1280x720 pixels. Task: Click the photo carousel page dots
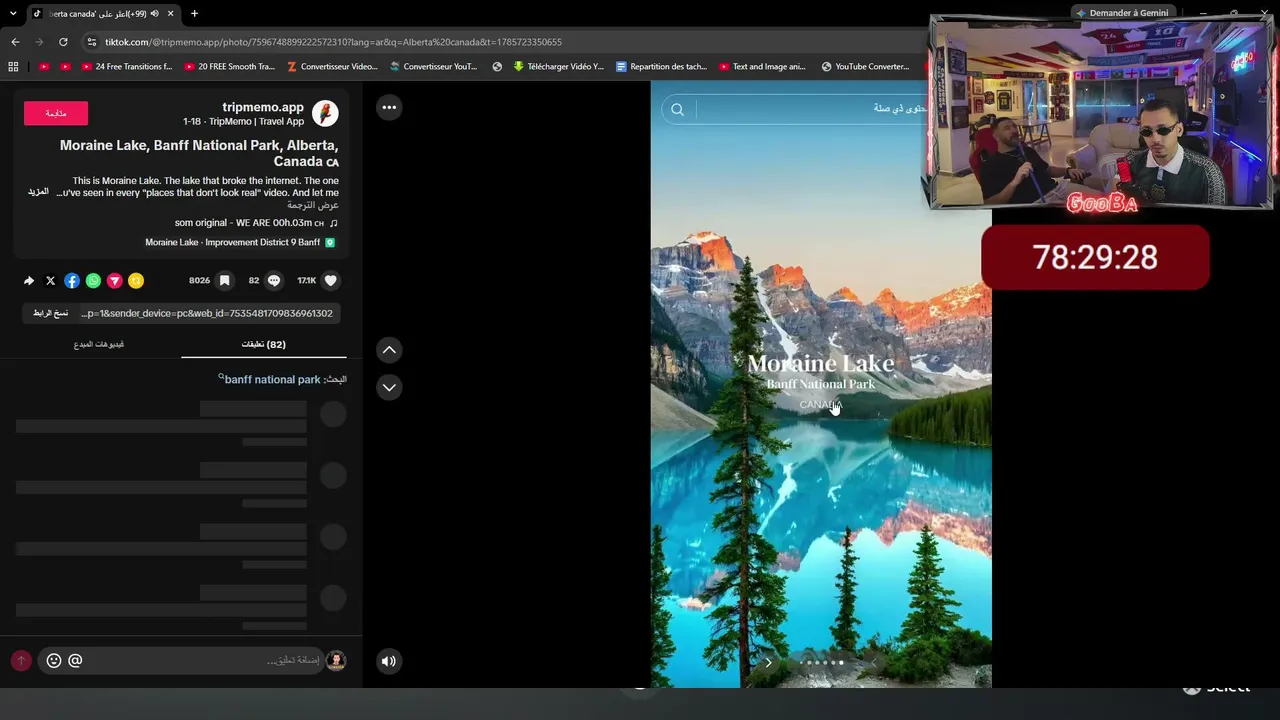click(821, 662)
